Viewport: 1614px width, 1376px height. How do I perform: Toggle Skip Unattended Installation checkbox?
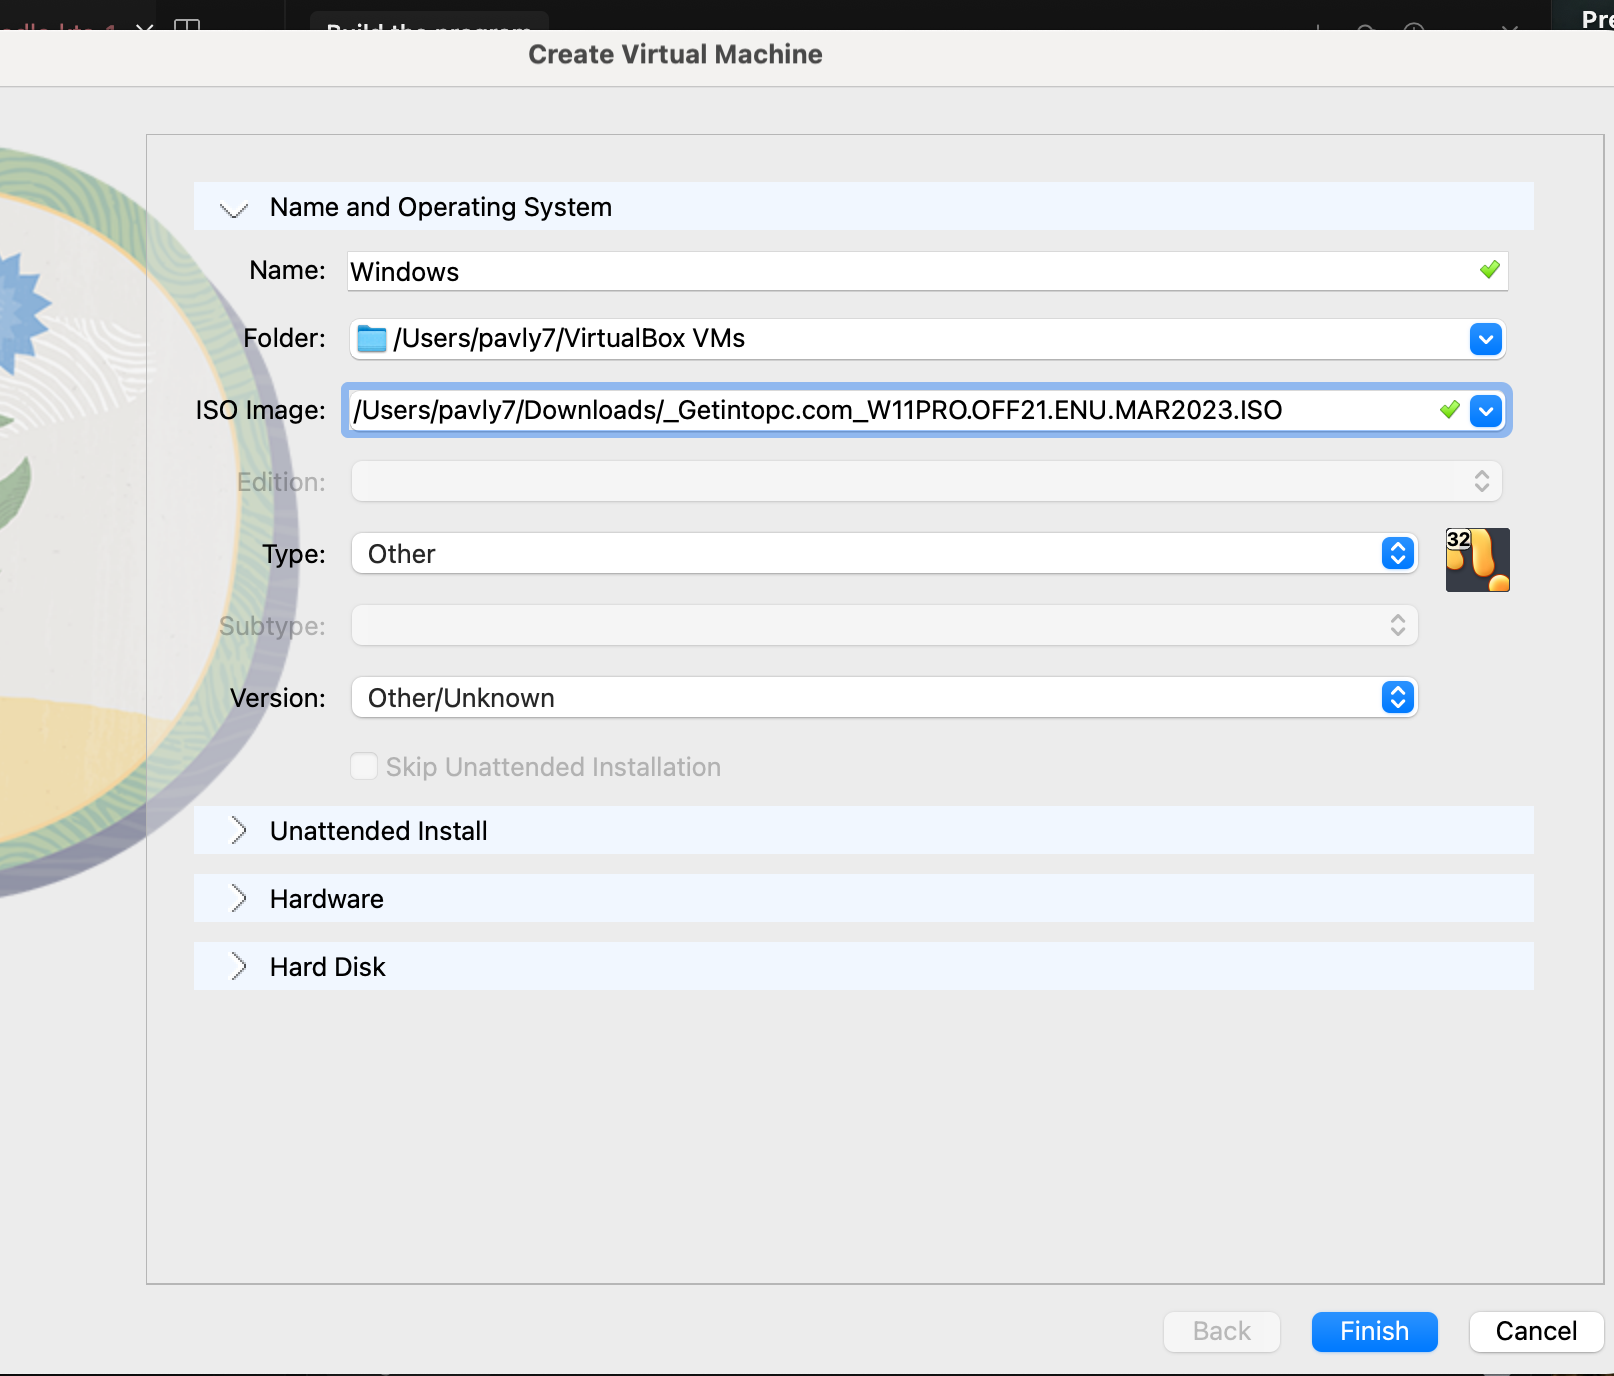[365, 767]
